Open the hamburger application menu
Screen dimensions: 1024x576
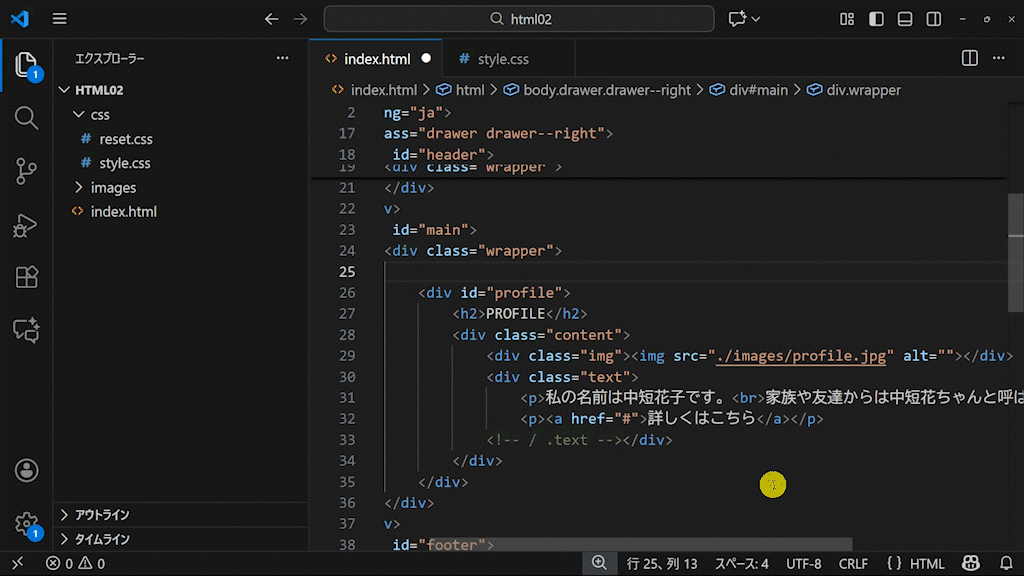[59, 19]
